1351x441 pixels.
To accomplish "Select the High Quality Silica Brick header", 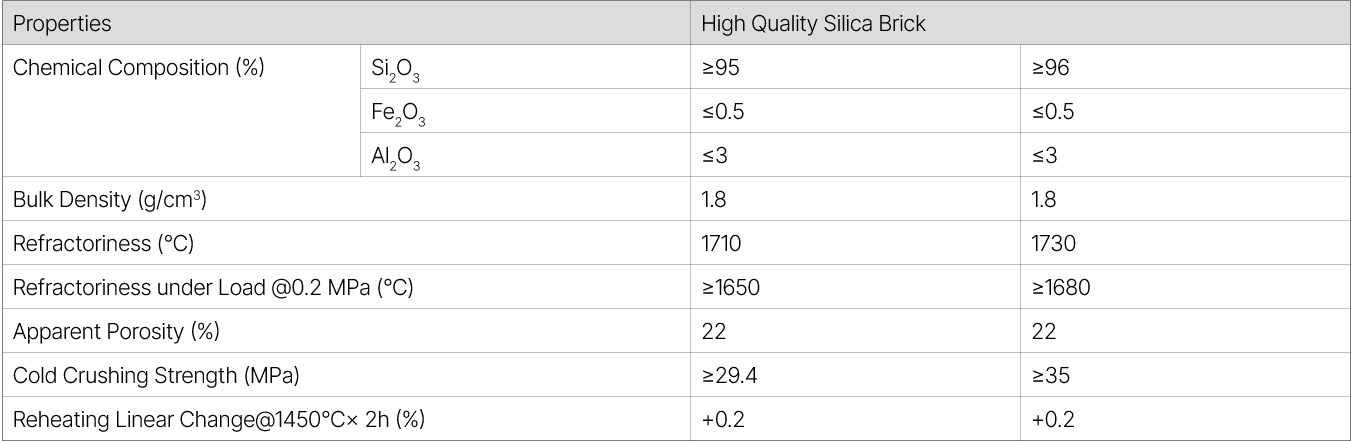I will [x=813, y=23].
